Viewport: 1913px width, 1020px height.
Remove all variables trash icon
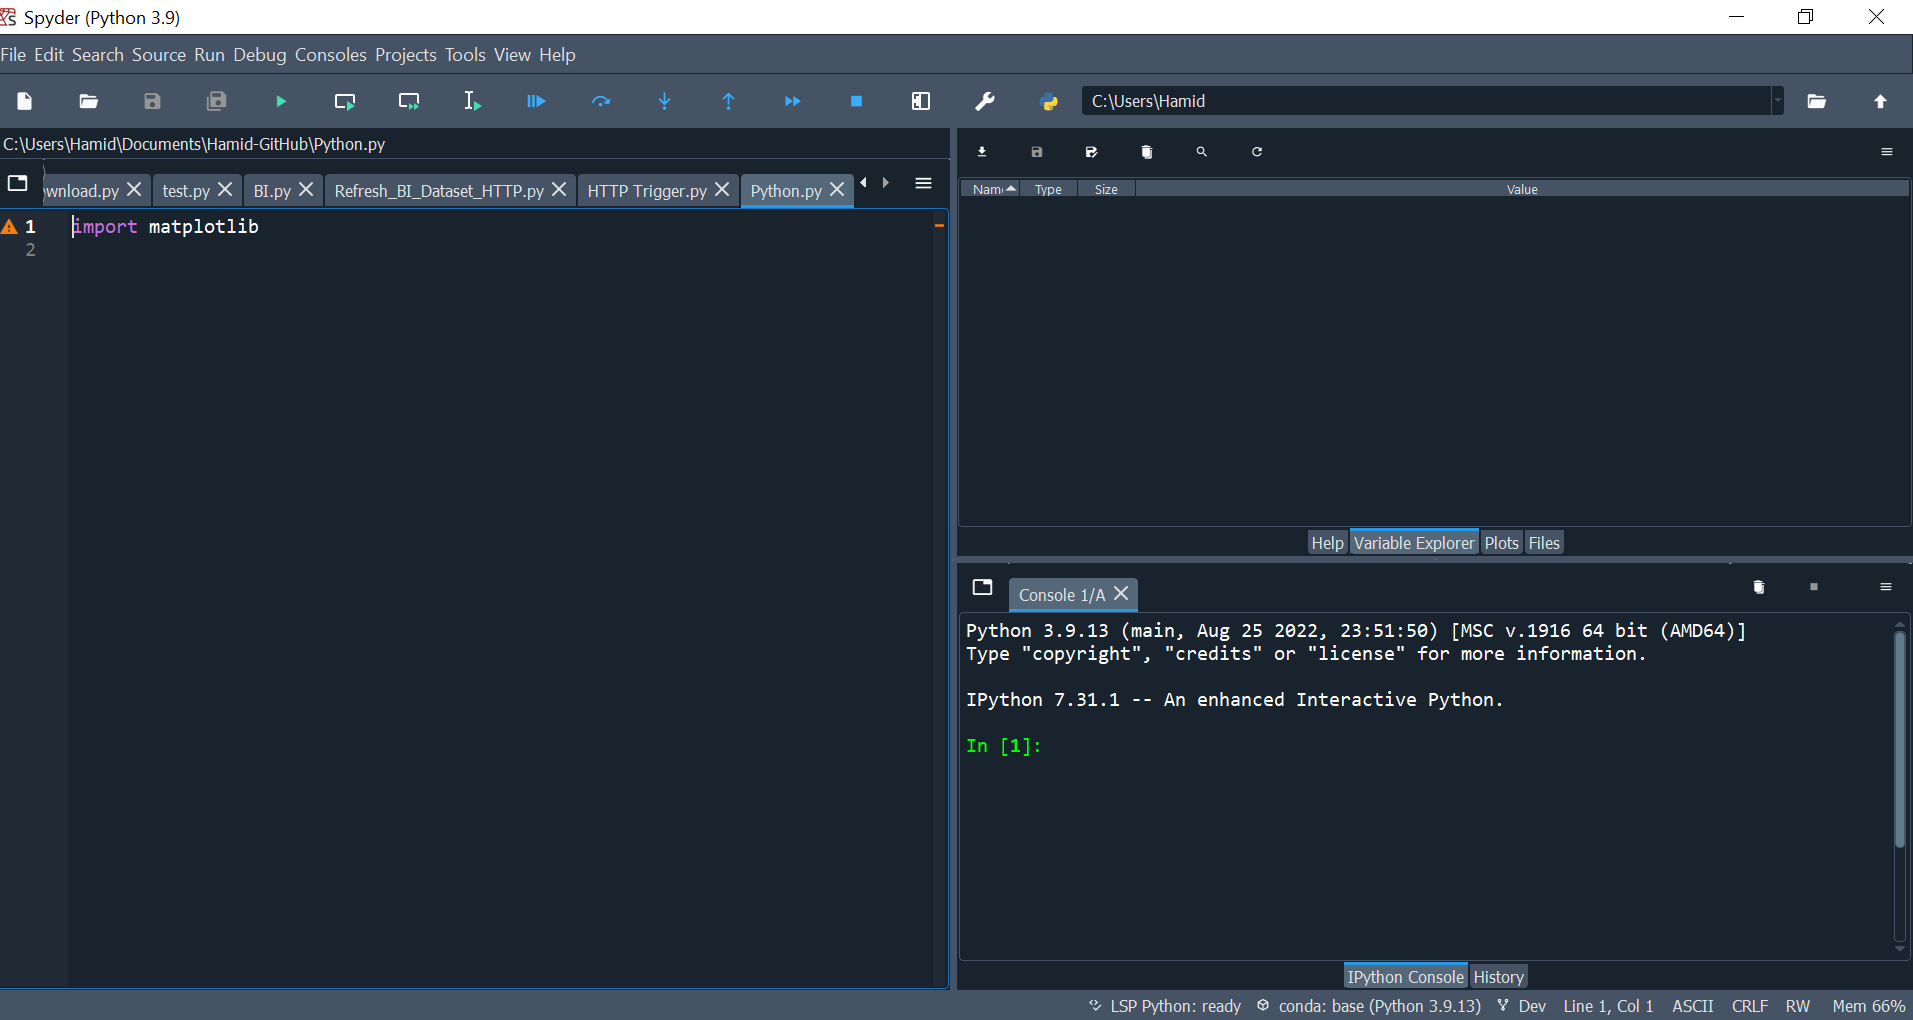tap(1147, 152)
